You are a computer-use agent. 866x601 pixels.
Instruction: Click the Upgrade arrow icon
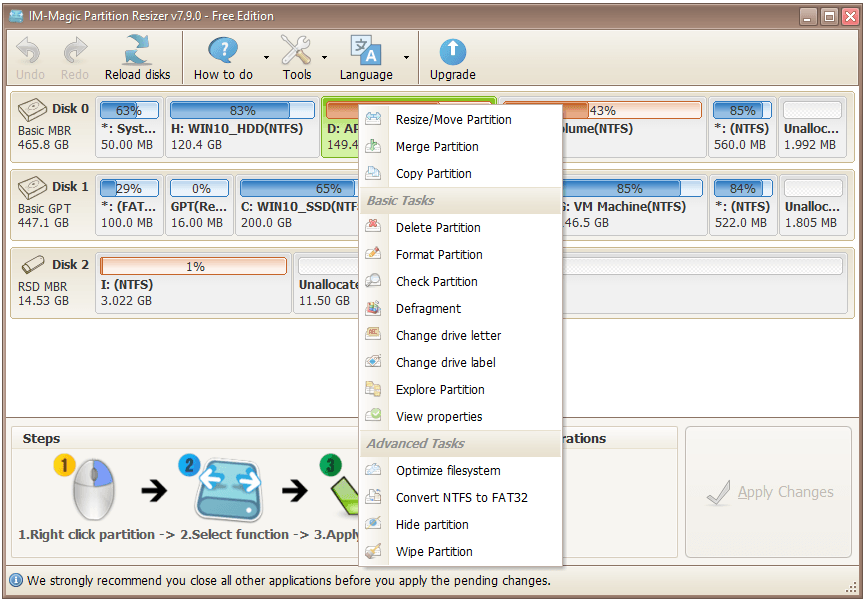point(452,51)
